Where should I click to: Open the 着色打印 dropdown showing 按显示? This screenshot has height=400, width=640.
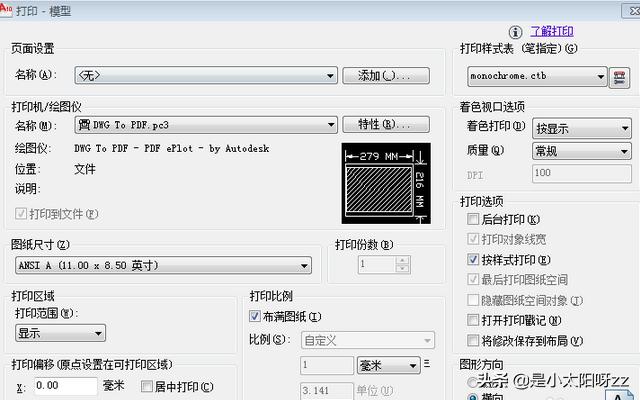point(582,129)
